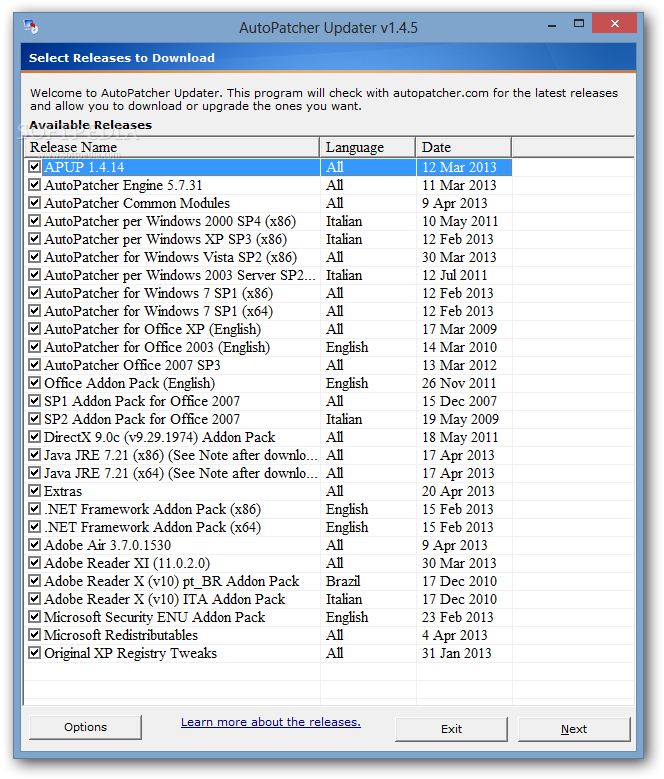This screenshot has height=779, width=664.
Task: Uncheck the APUP 1.4.14 checkbox
Action: click(x=34, y=166)
